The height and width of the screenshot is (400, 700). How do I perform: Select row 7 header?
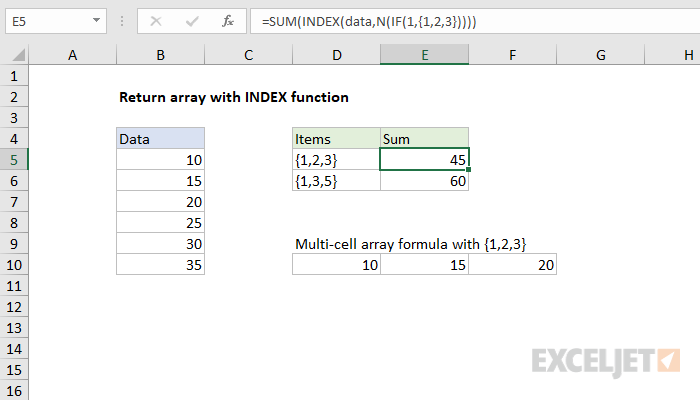point(14,202)
